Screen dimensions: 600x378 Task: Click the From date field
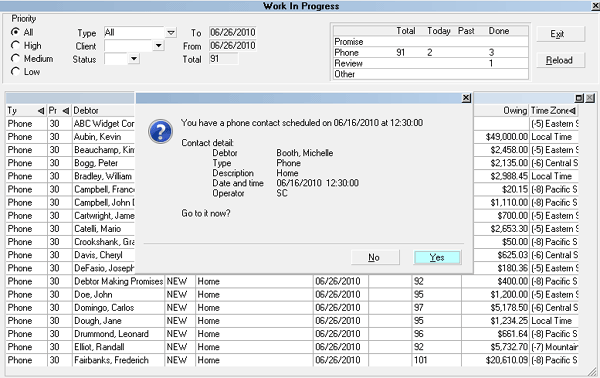click(x=233, y=46)
